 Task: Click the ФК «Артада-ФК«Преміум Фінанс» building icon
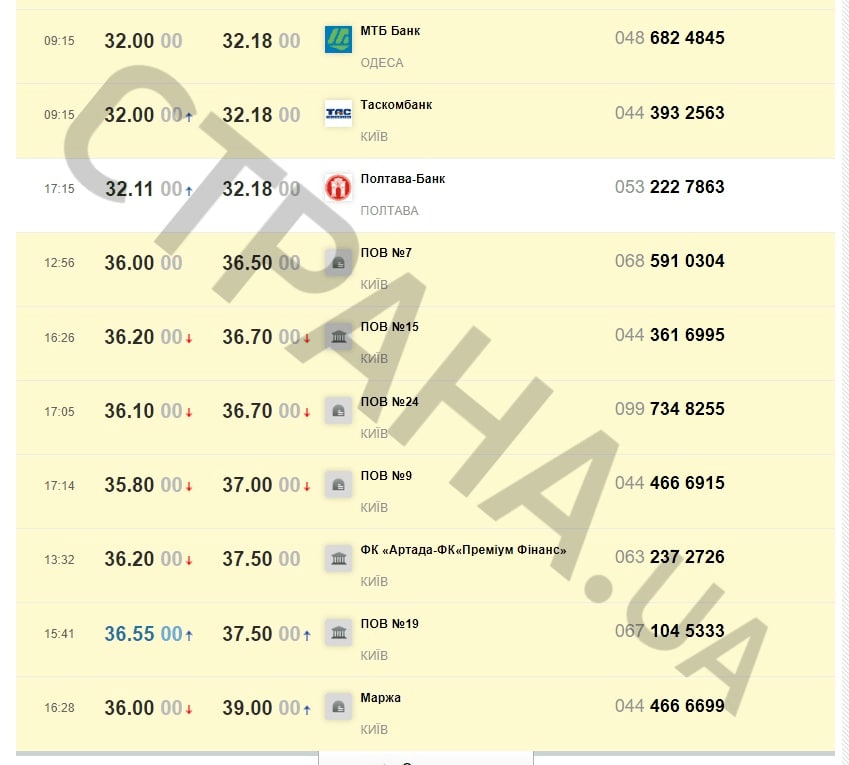(338, 558)
